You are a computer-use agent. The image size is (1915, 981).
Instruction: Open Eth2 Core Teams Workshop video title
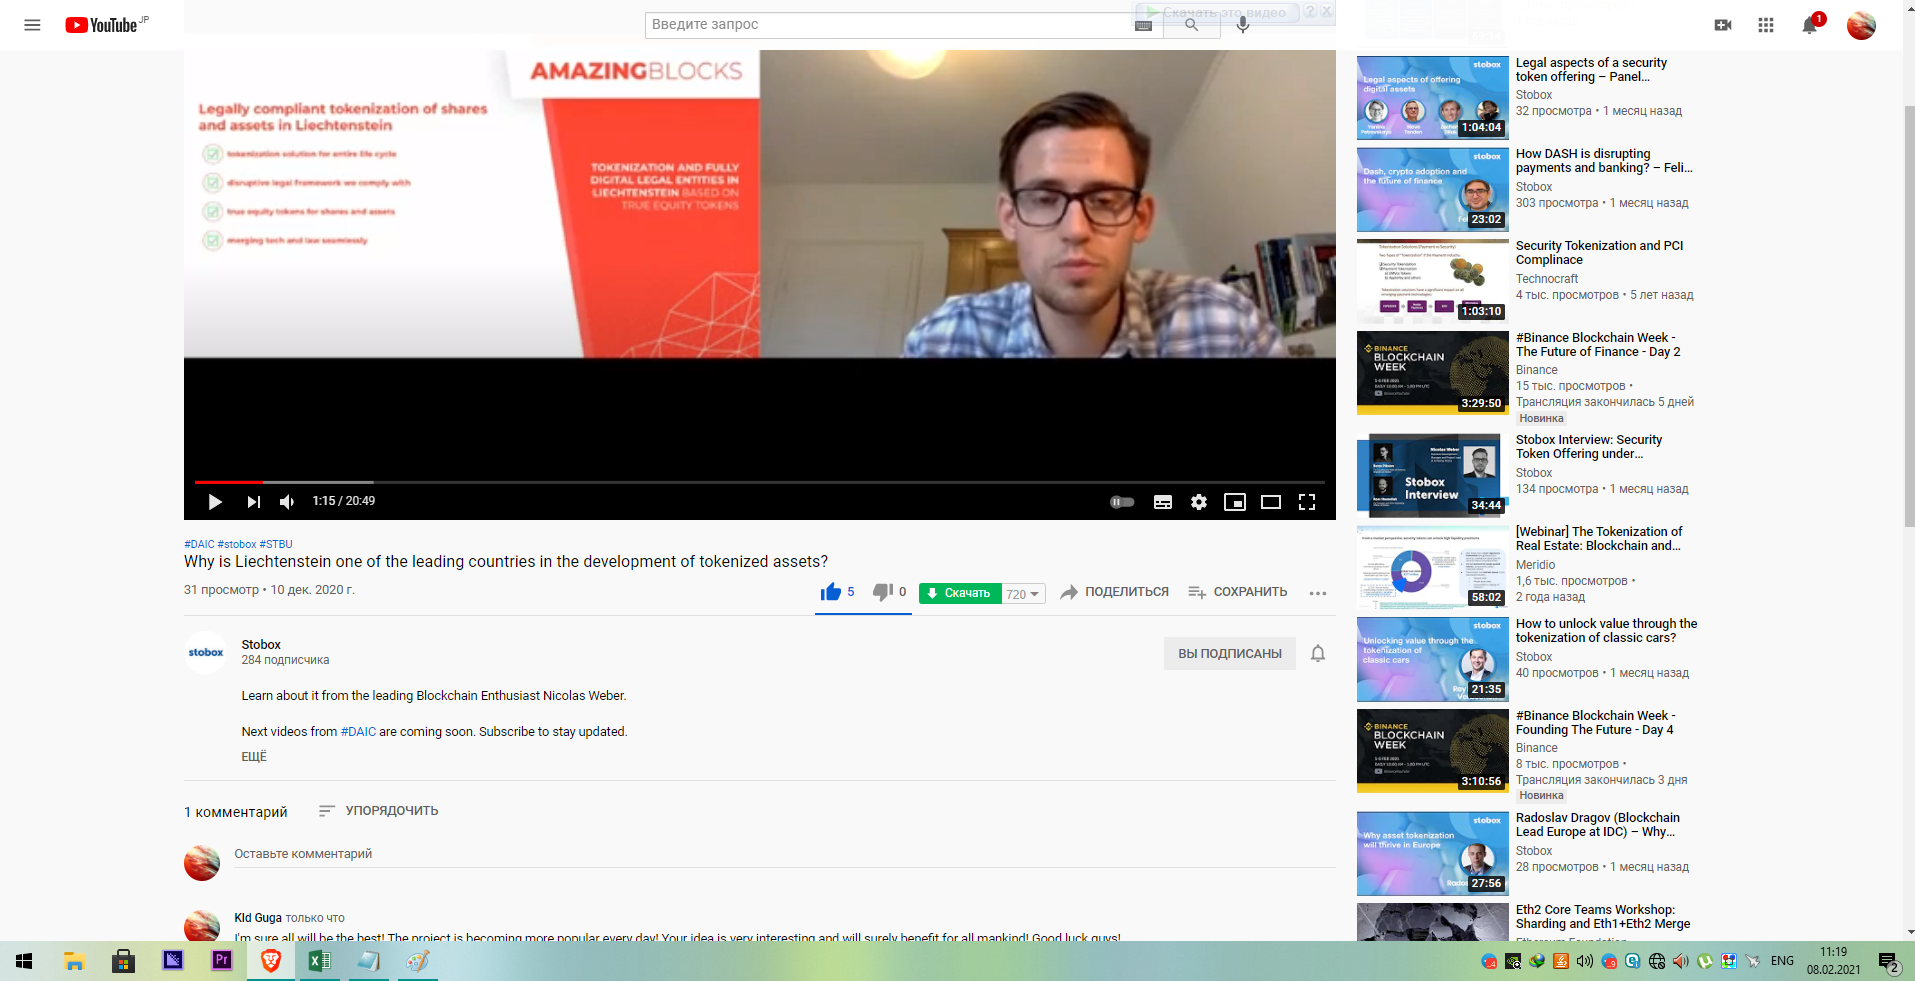[x=1603, y=917]
